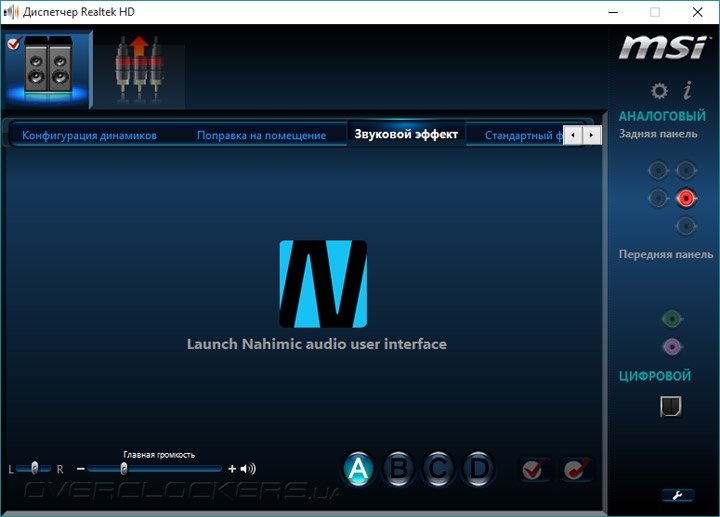
Task: Click the purple front panel jack
Action: click(x=672, y=347)
